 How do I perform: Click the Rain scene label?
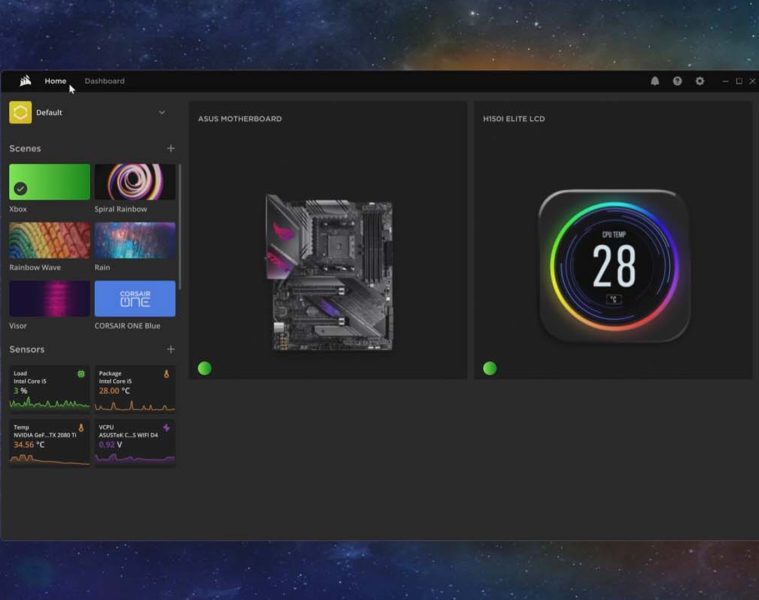pyautogui.click(x=102, y=267)
